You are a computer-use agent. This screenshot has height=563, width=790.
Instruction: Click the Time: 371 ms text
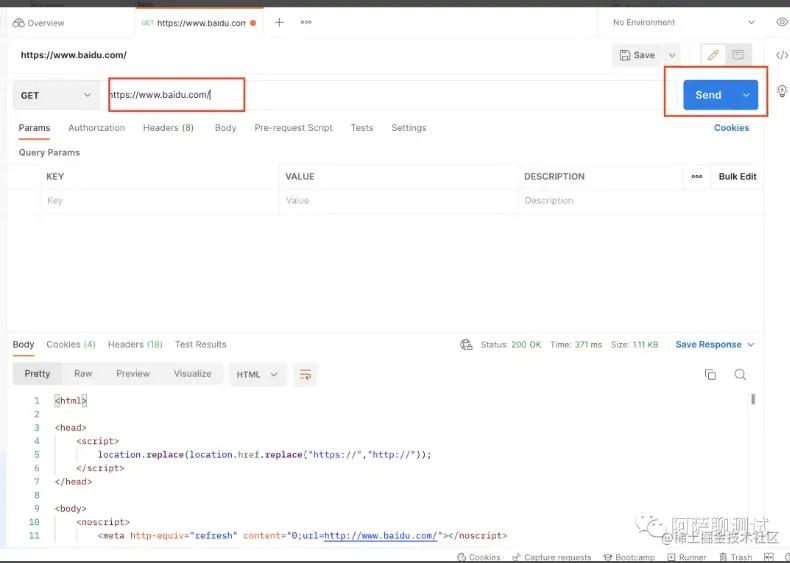576,345
